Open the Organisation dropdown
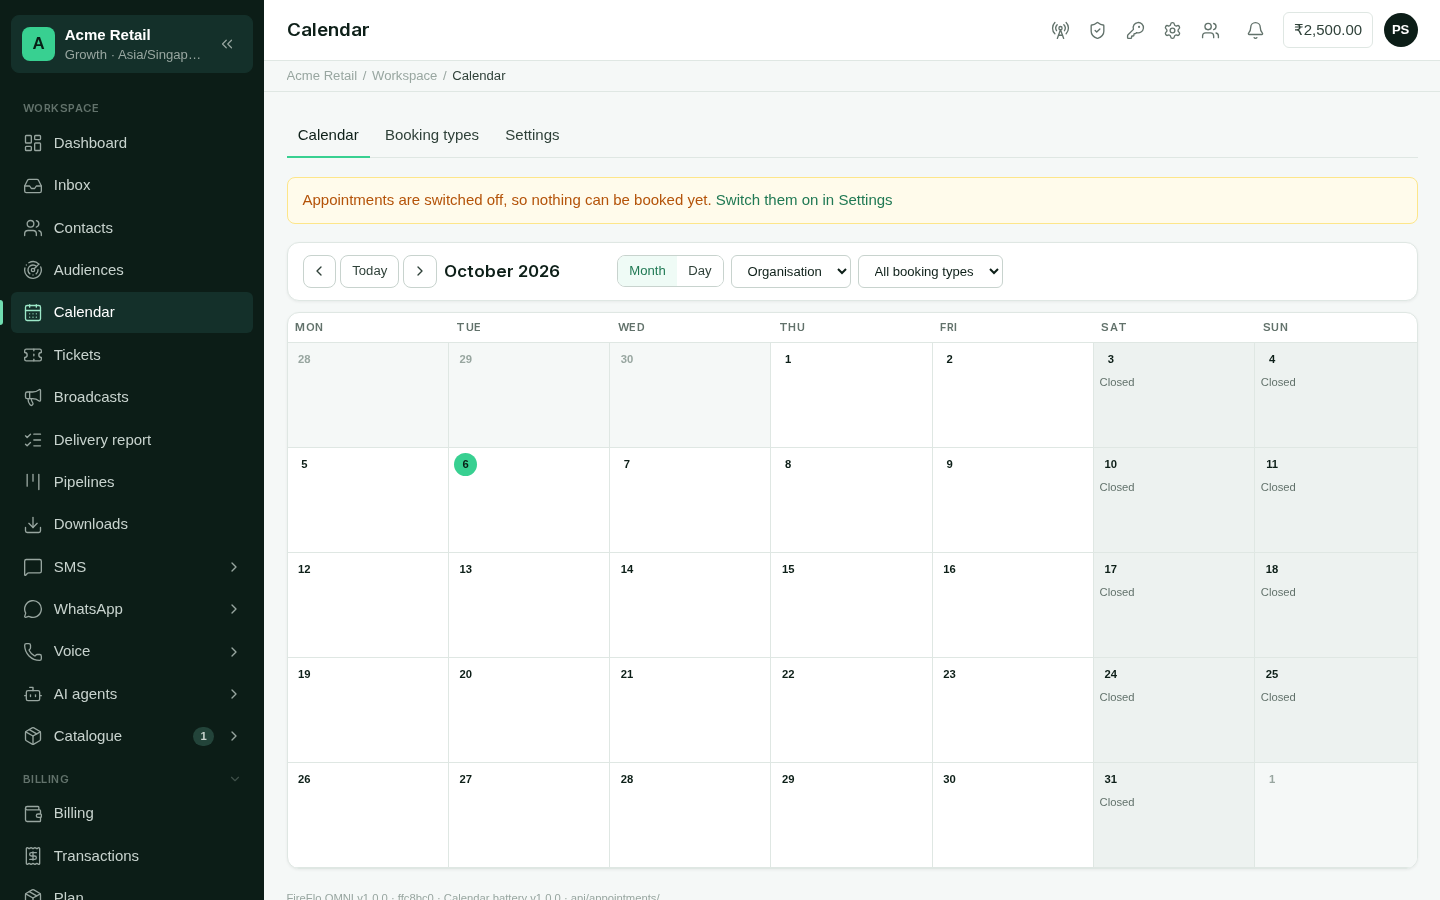1440x900 pixels. (x=791, y=271)
